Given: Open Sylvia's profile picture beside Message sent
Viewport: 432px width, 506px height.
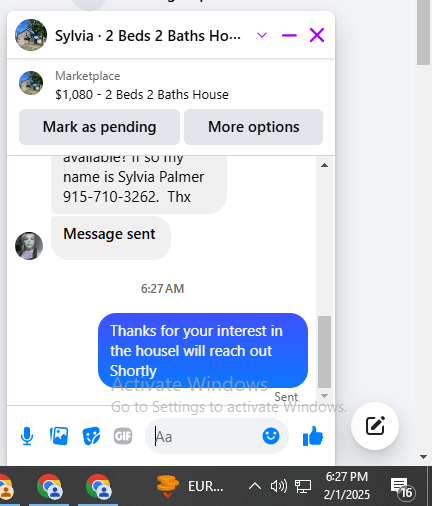Looking at the screenshot, I should 29,246.
